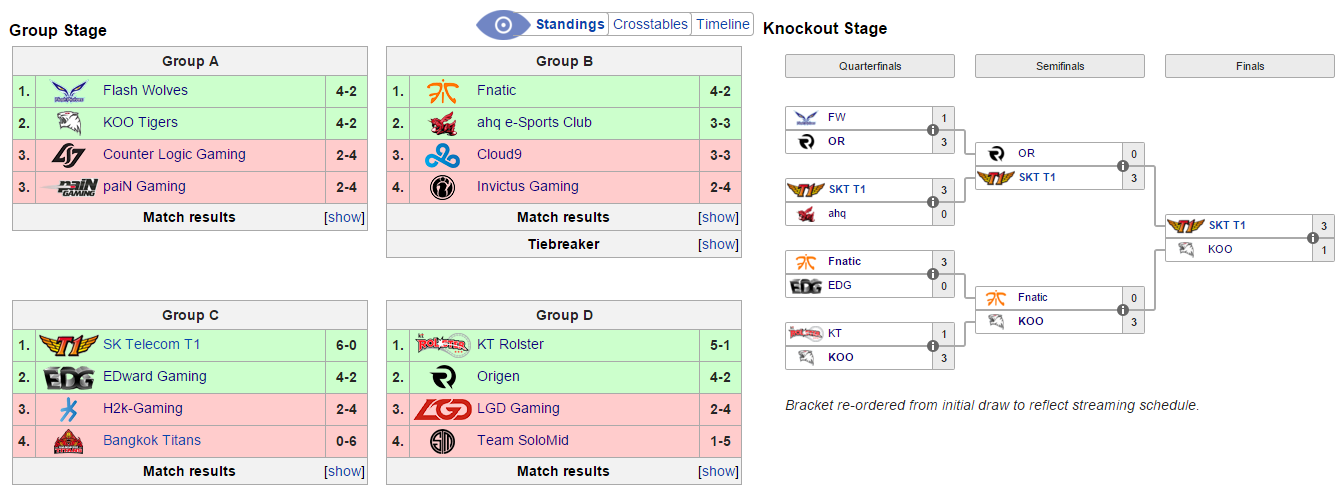Viewport: 1340px width, 498px height.
Task: Open info icon for SKT T1 vs KOO final
Action: coord(1313,238)
